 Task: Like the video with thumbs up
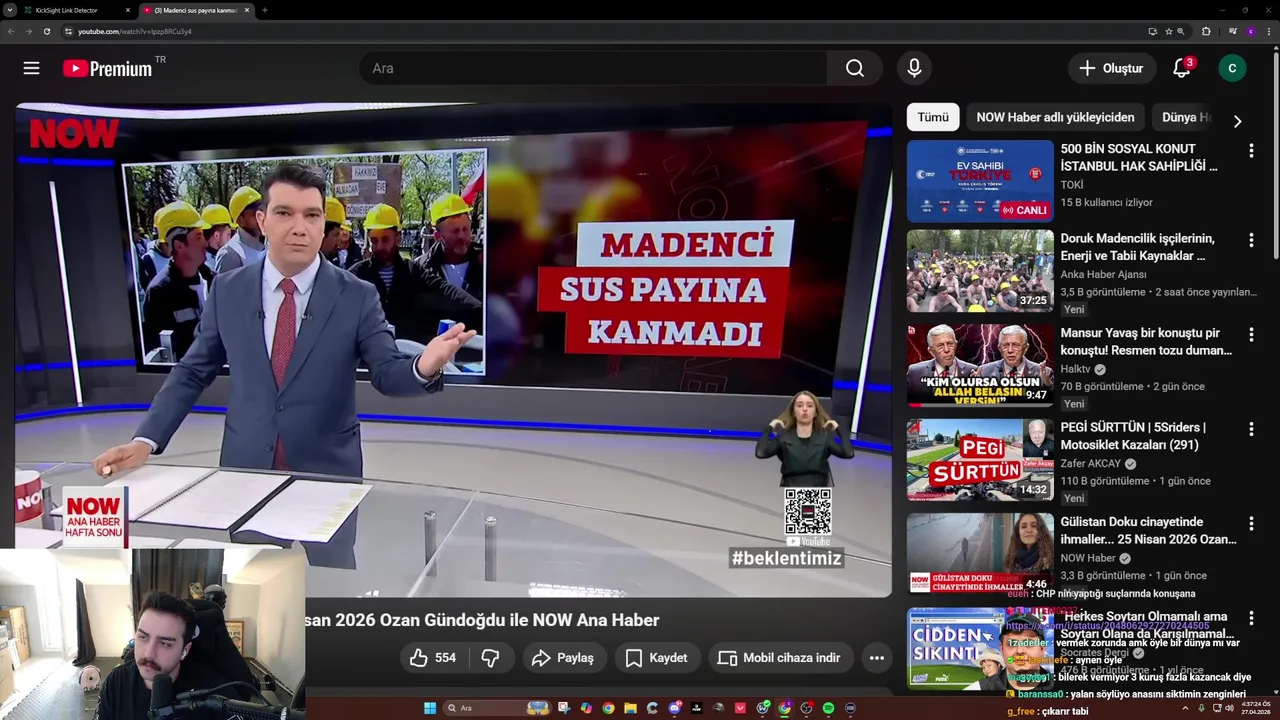tap(432, 658)
